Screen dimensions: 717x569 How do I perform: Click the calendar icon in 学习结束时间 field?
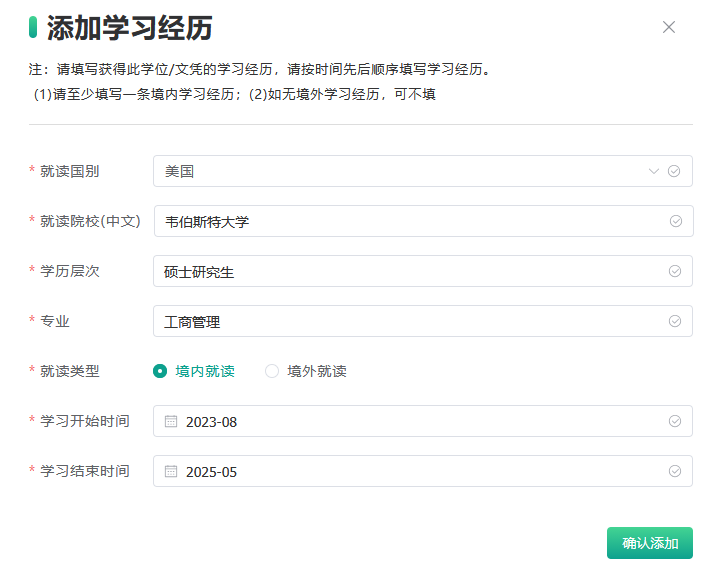[171, 471]
